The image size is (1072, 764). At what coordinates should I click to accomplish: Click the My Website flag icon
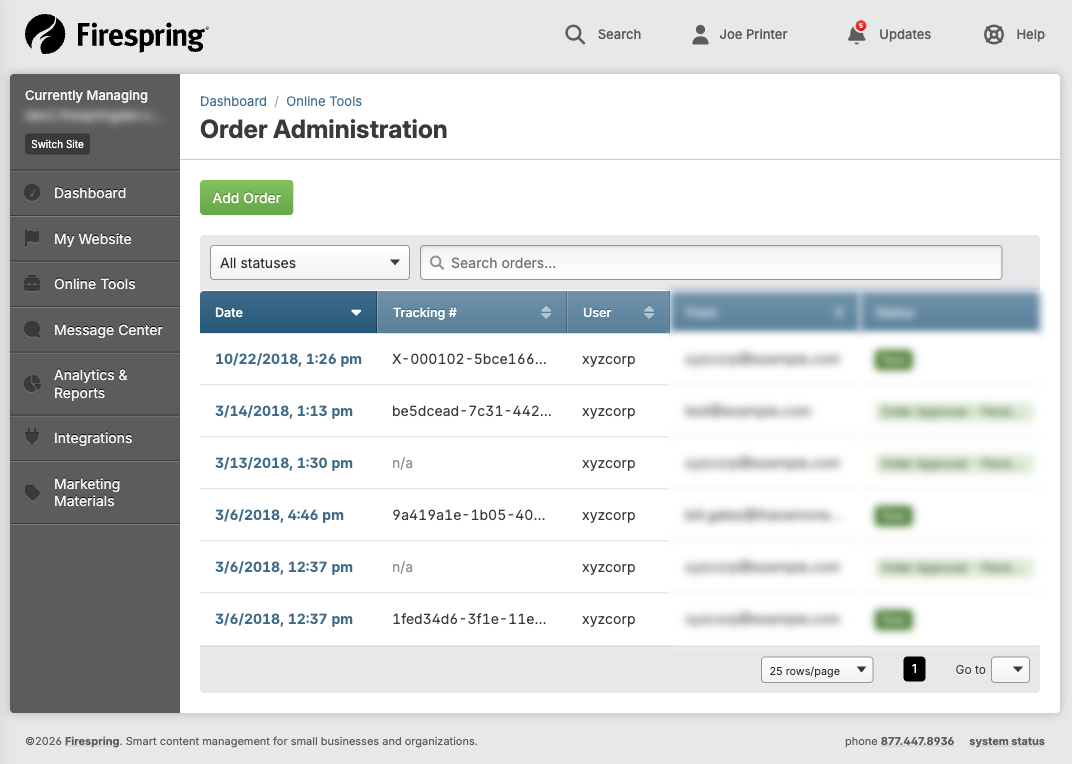[32, 239]
